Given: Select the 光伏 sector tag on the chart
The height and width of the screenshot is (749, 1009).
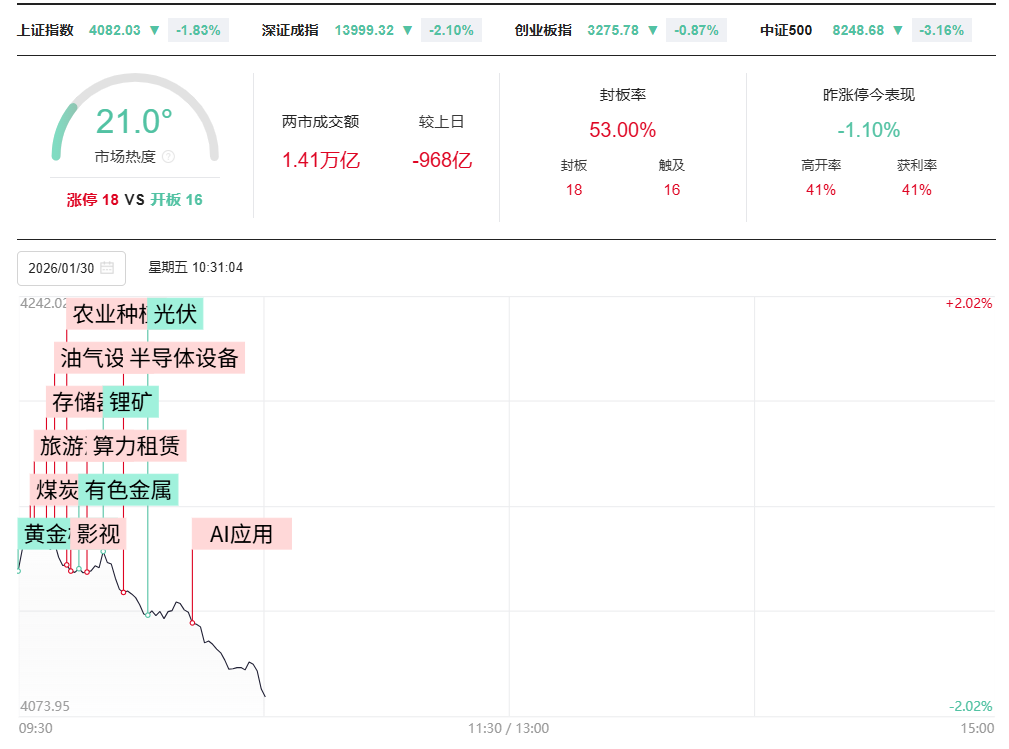Looking at the screenshot, I should tap(175, 314).
